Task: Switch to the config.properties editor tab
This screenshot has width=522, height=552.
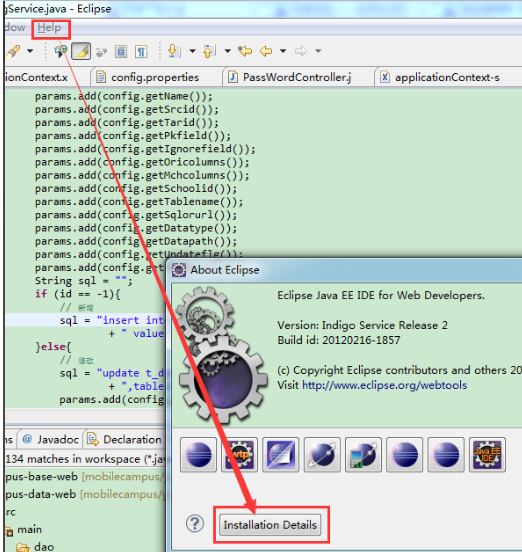Action: pos(155,77)
